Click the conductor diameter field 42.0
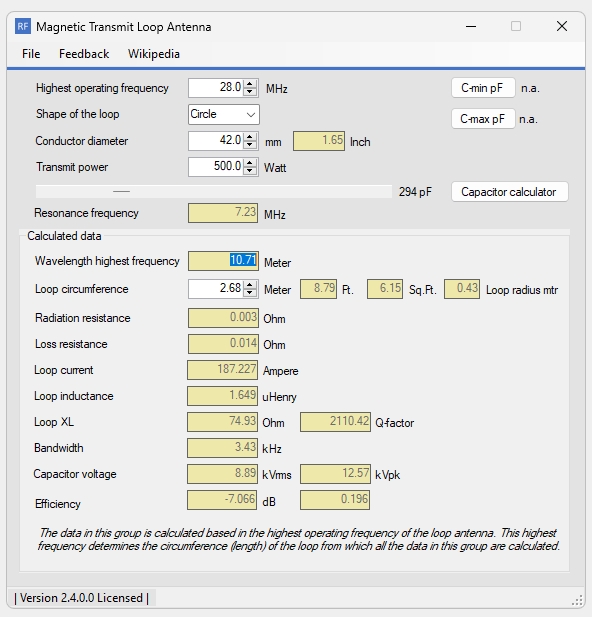 [x=216, y=140]
